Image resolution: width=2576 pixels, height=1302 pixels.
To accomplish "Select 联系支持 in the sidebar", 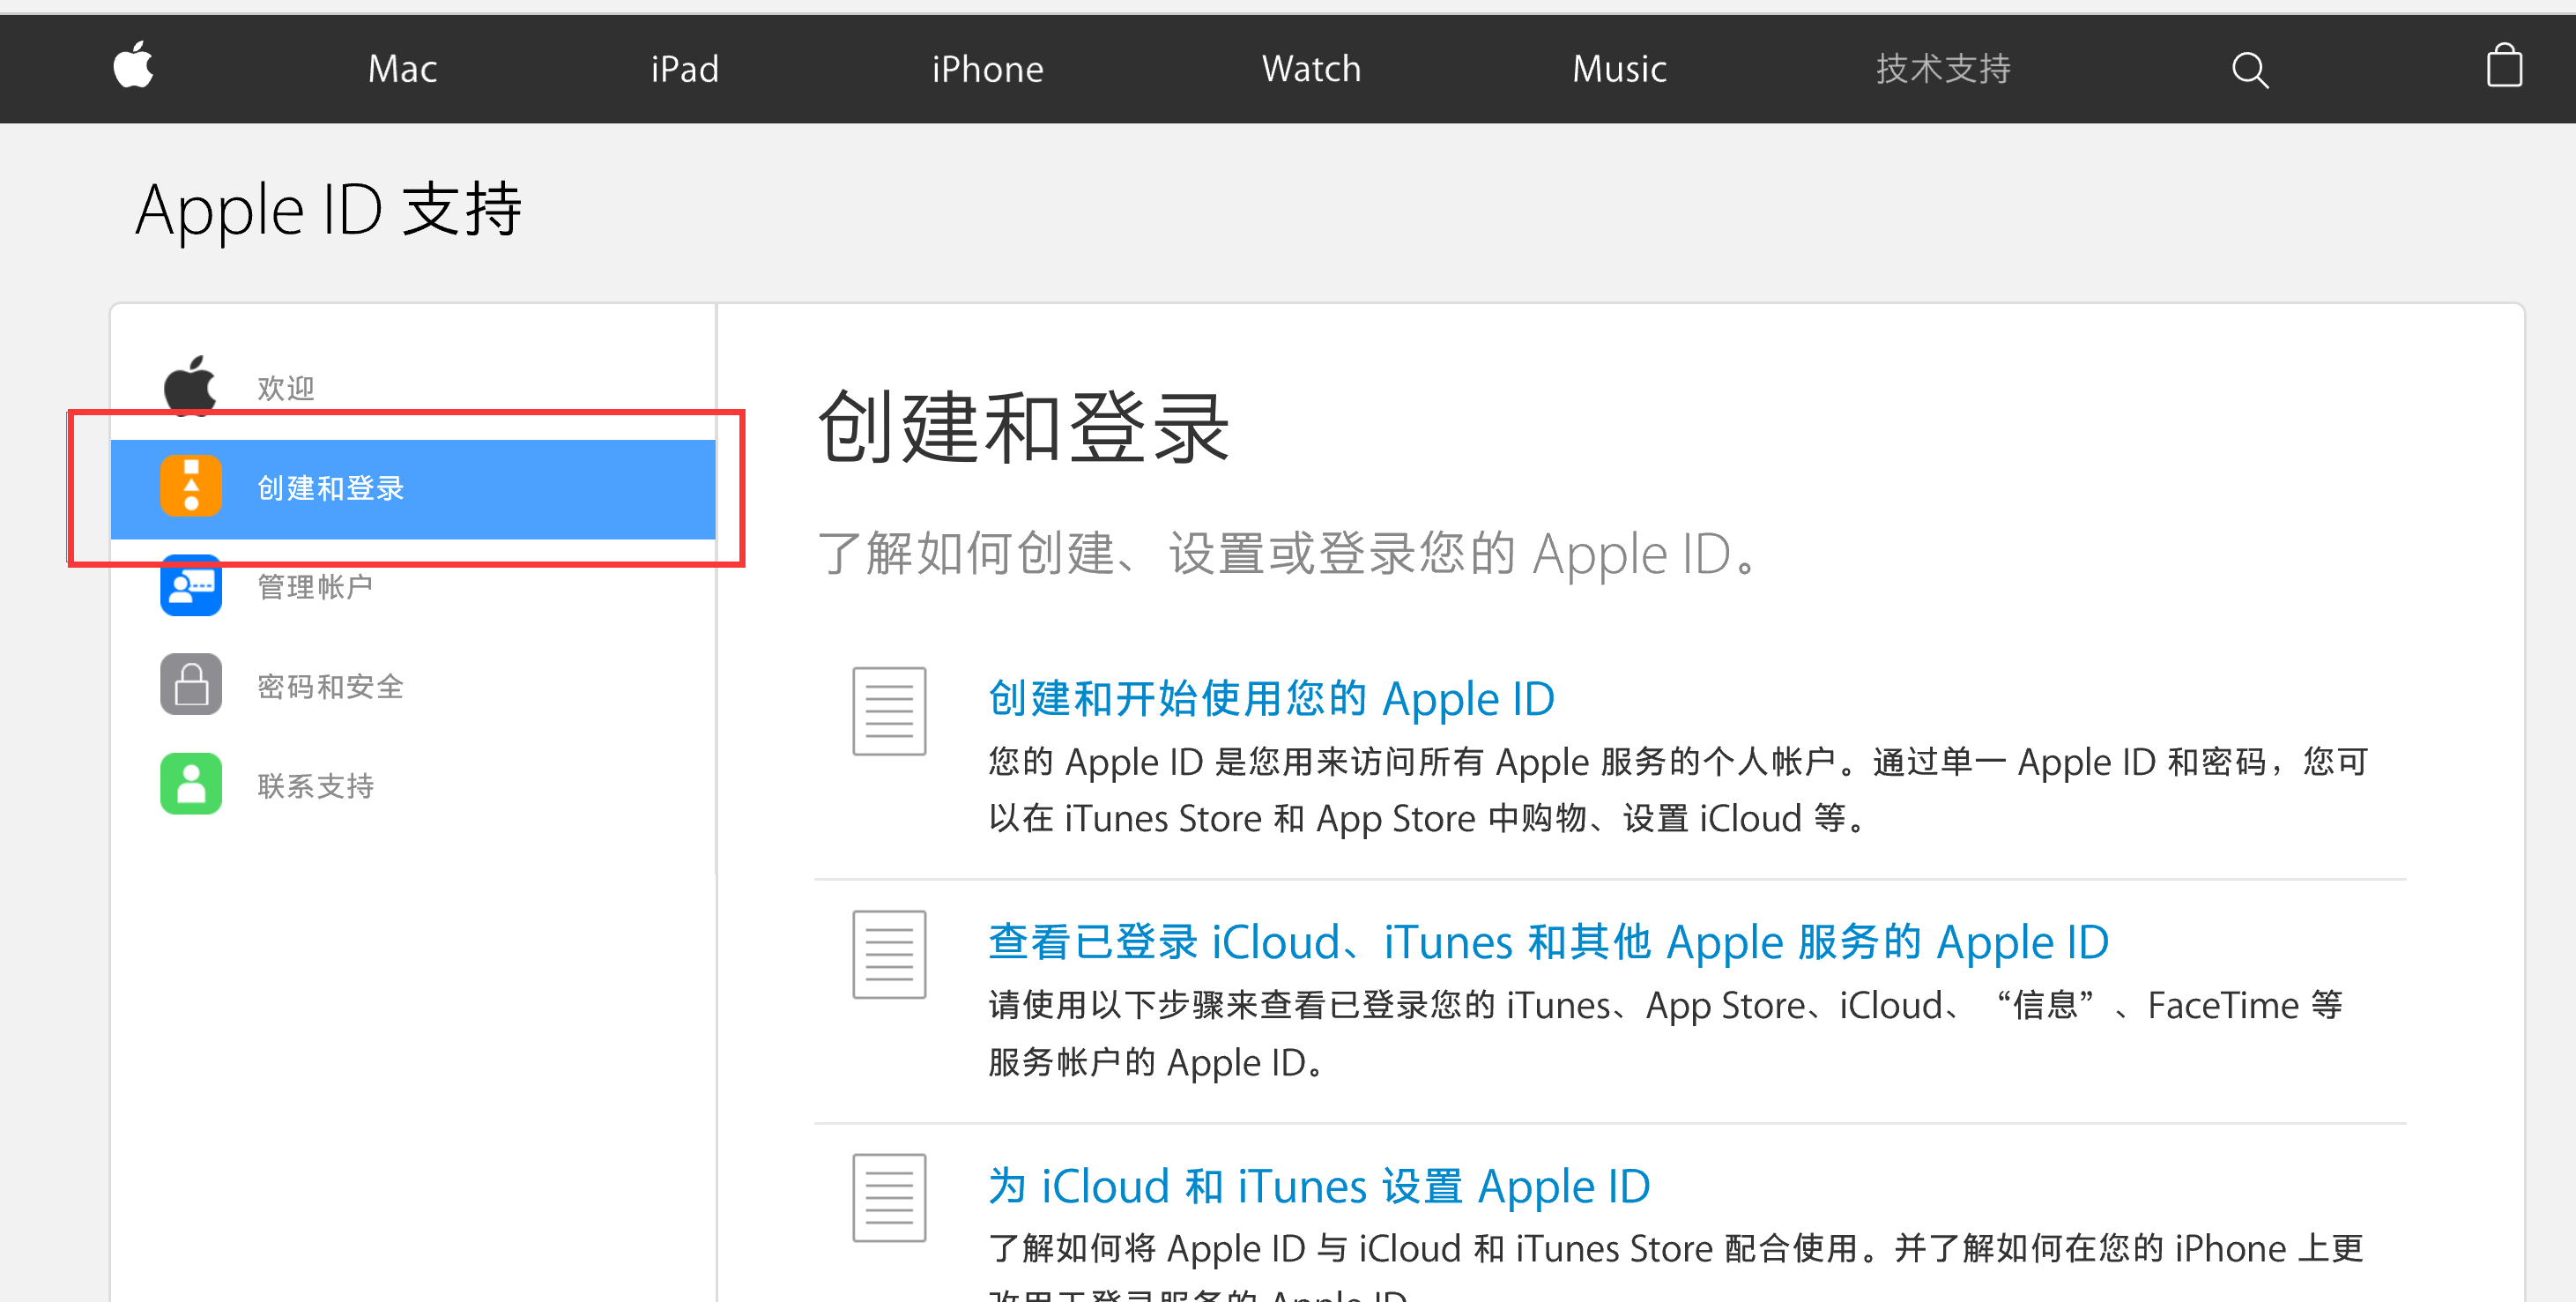I will (315, 786).
